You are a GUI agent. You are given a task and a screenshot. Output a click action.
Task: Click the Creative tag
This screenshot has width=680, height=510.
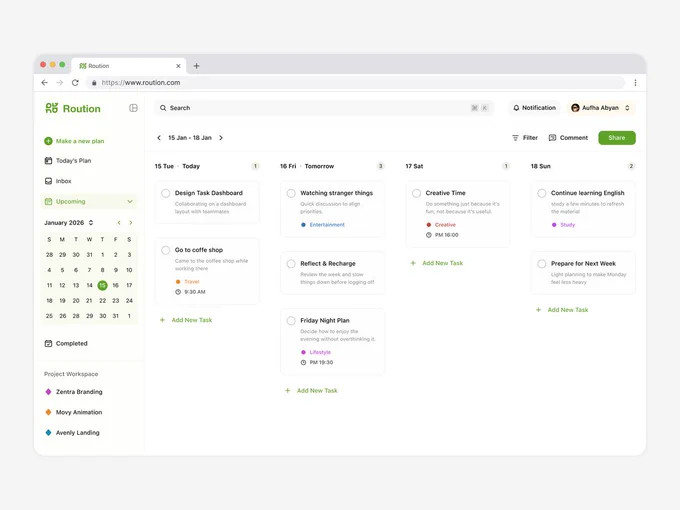click(x=441, y=225)
